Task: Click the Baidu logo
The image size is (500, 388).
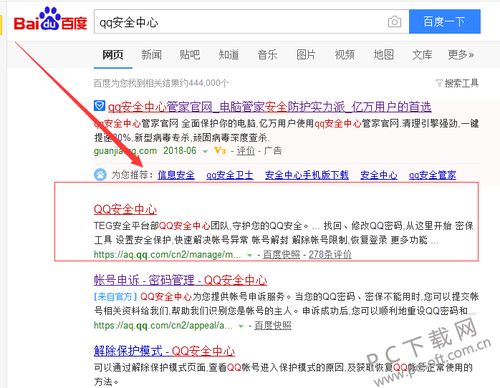Action: [50, 20]
